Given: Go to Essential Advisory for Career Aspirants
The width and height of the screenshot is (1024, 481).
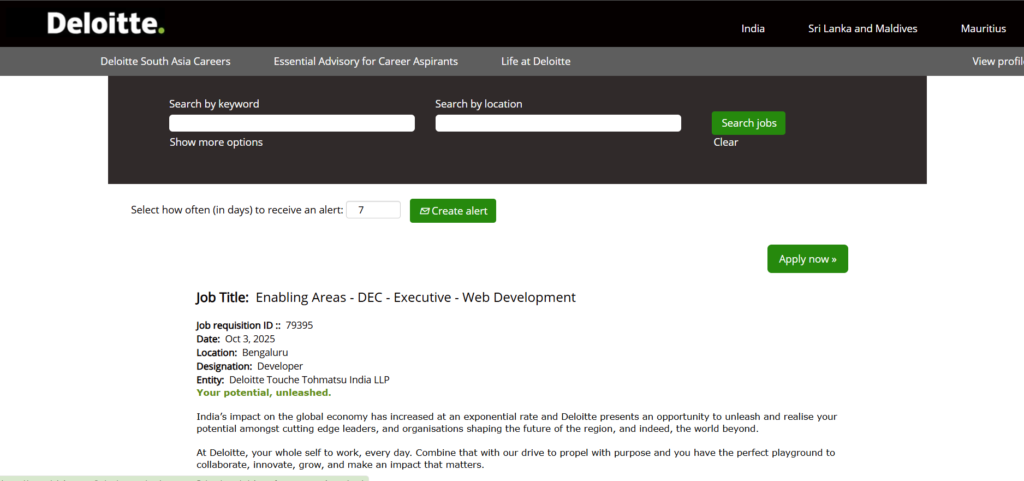Looking at the screenshot, I should [365, 61].
